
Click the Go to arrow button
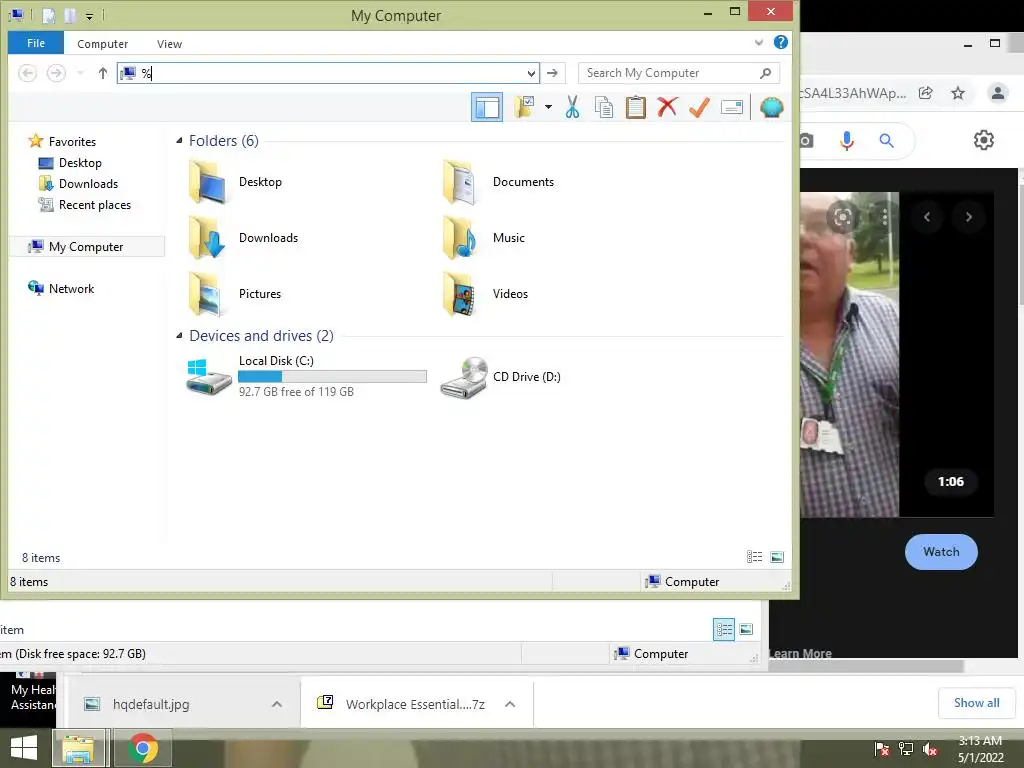(x=552, y=73)
